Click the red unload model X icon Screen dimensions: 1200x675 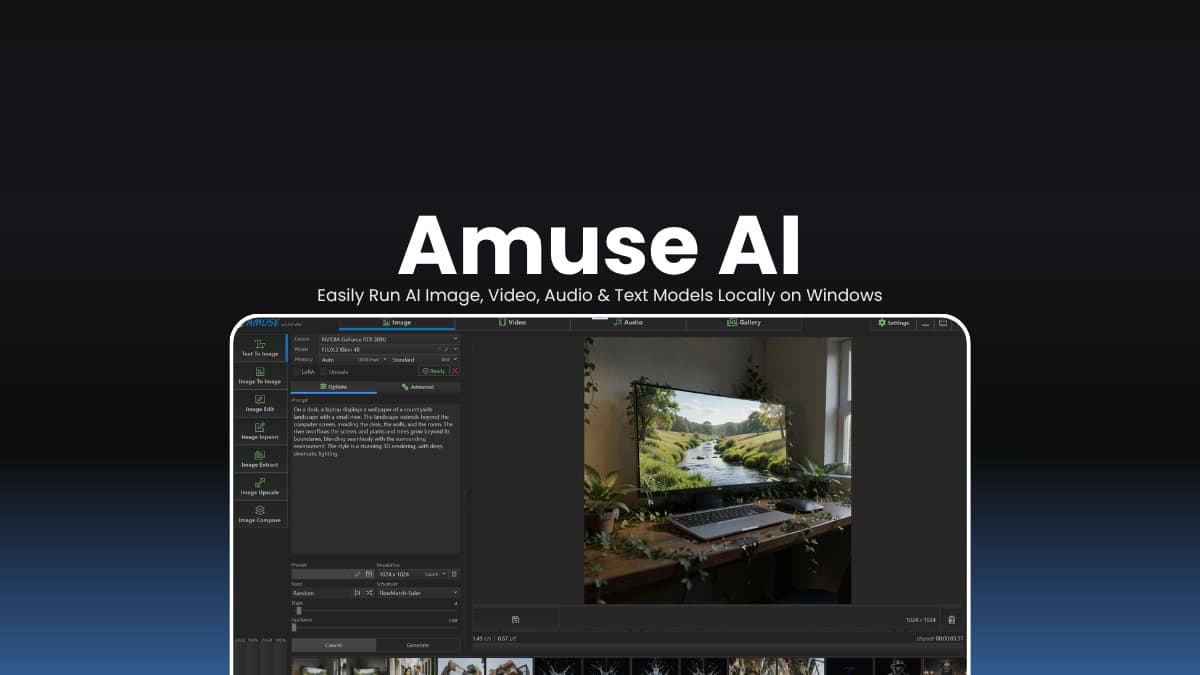click(x=455, y=371)
